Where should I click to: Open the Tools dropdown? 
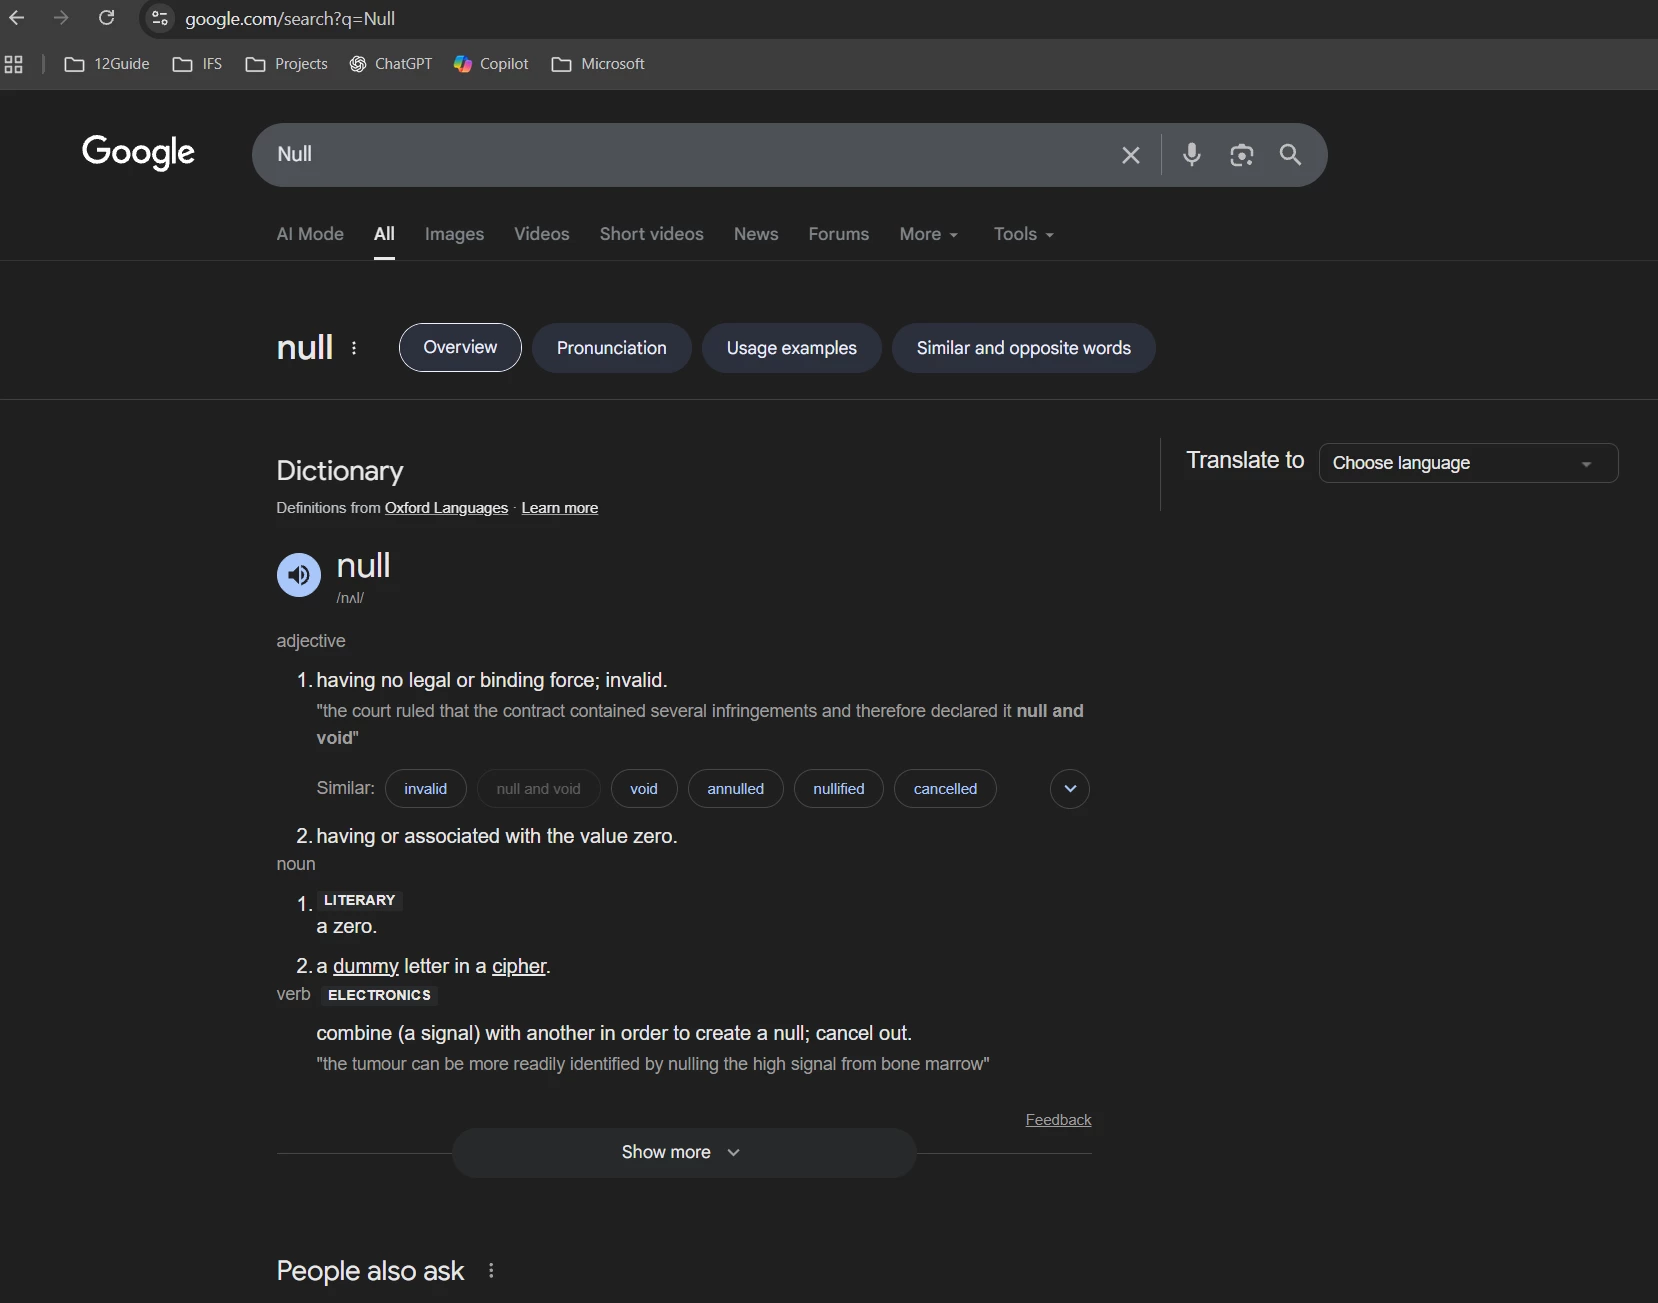[x=1023, y=234]
